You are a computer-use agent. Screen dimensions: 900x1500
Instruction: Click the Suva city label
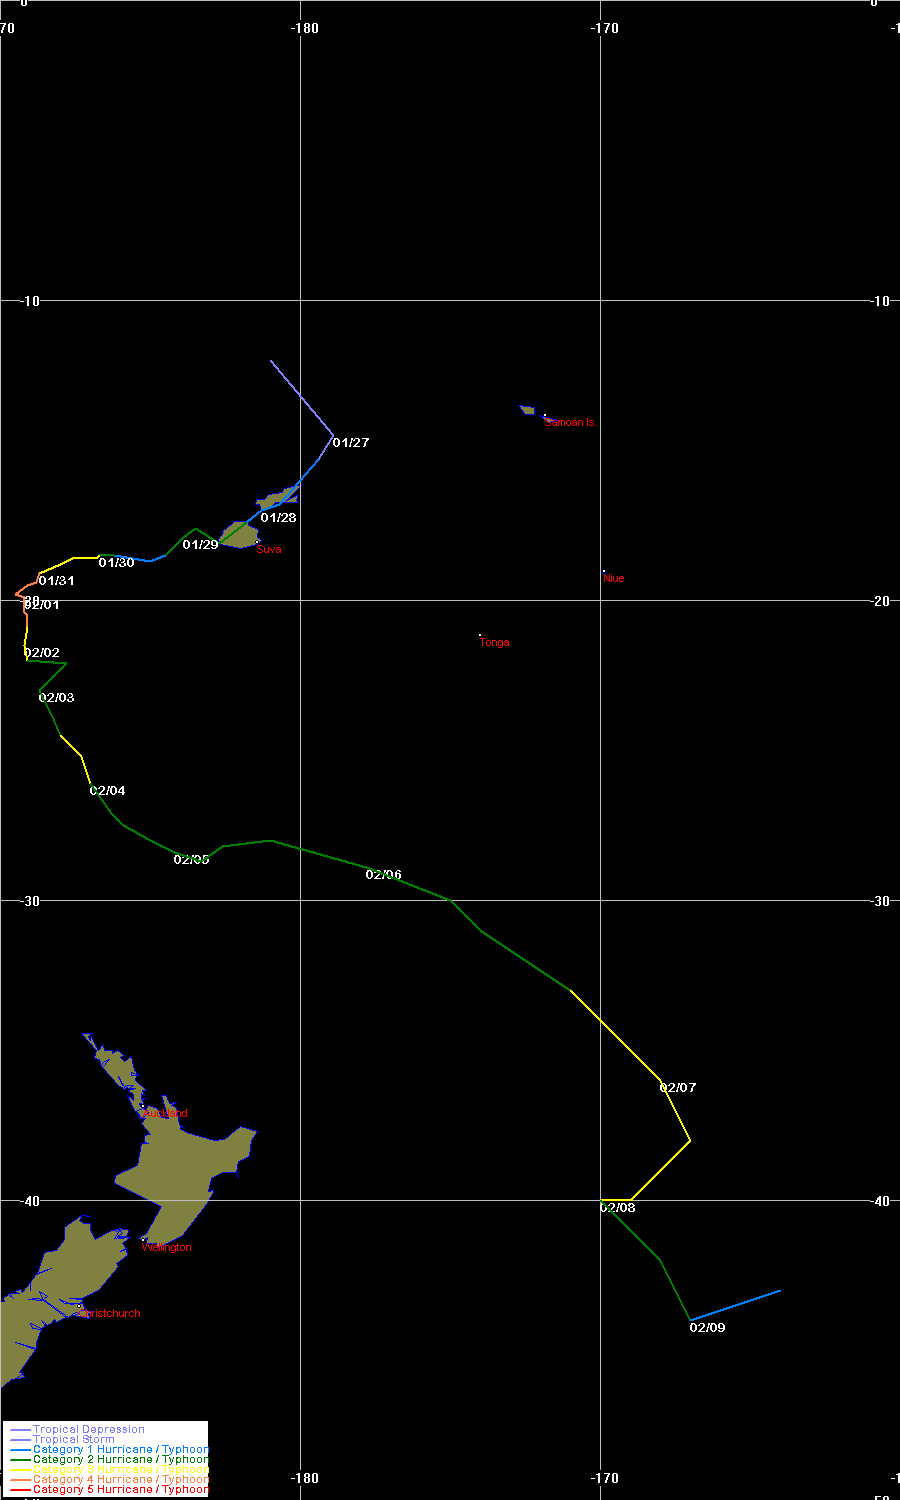(x=269, y=550)
